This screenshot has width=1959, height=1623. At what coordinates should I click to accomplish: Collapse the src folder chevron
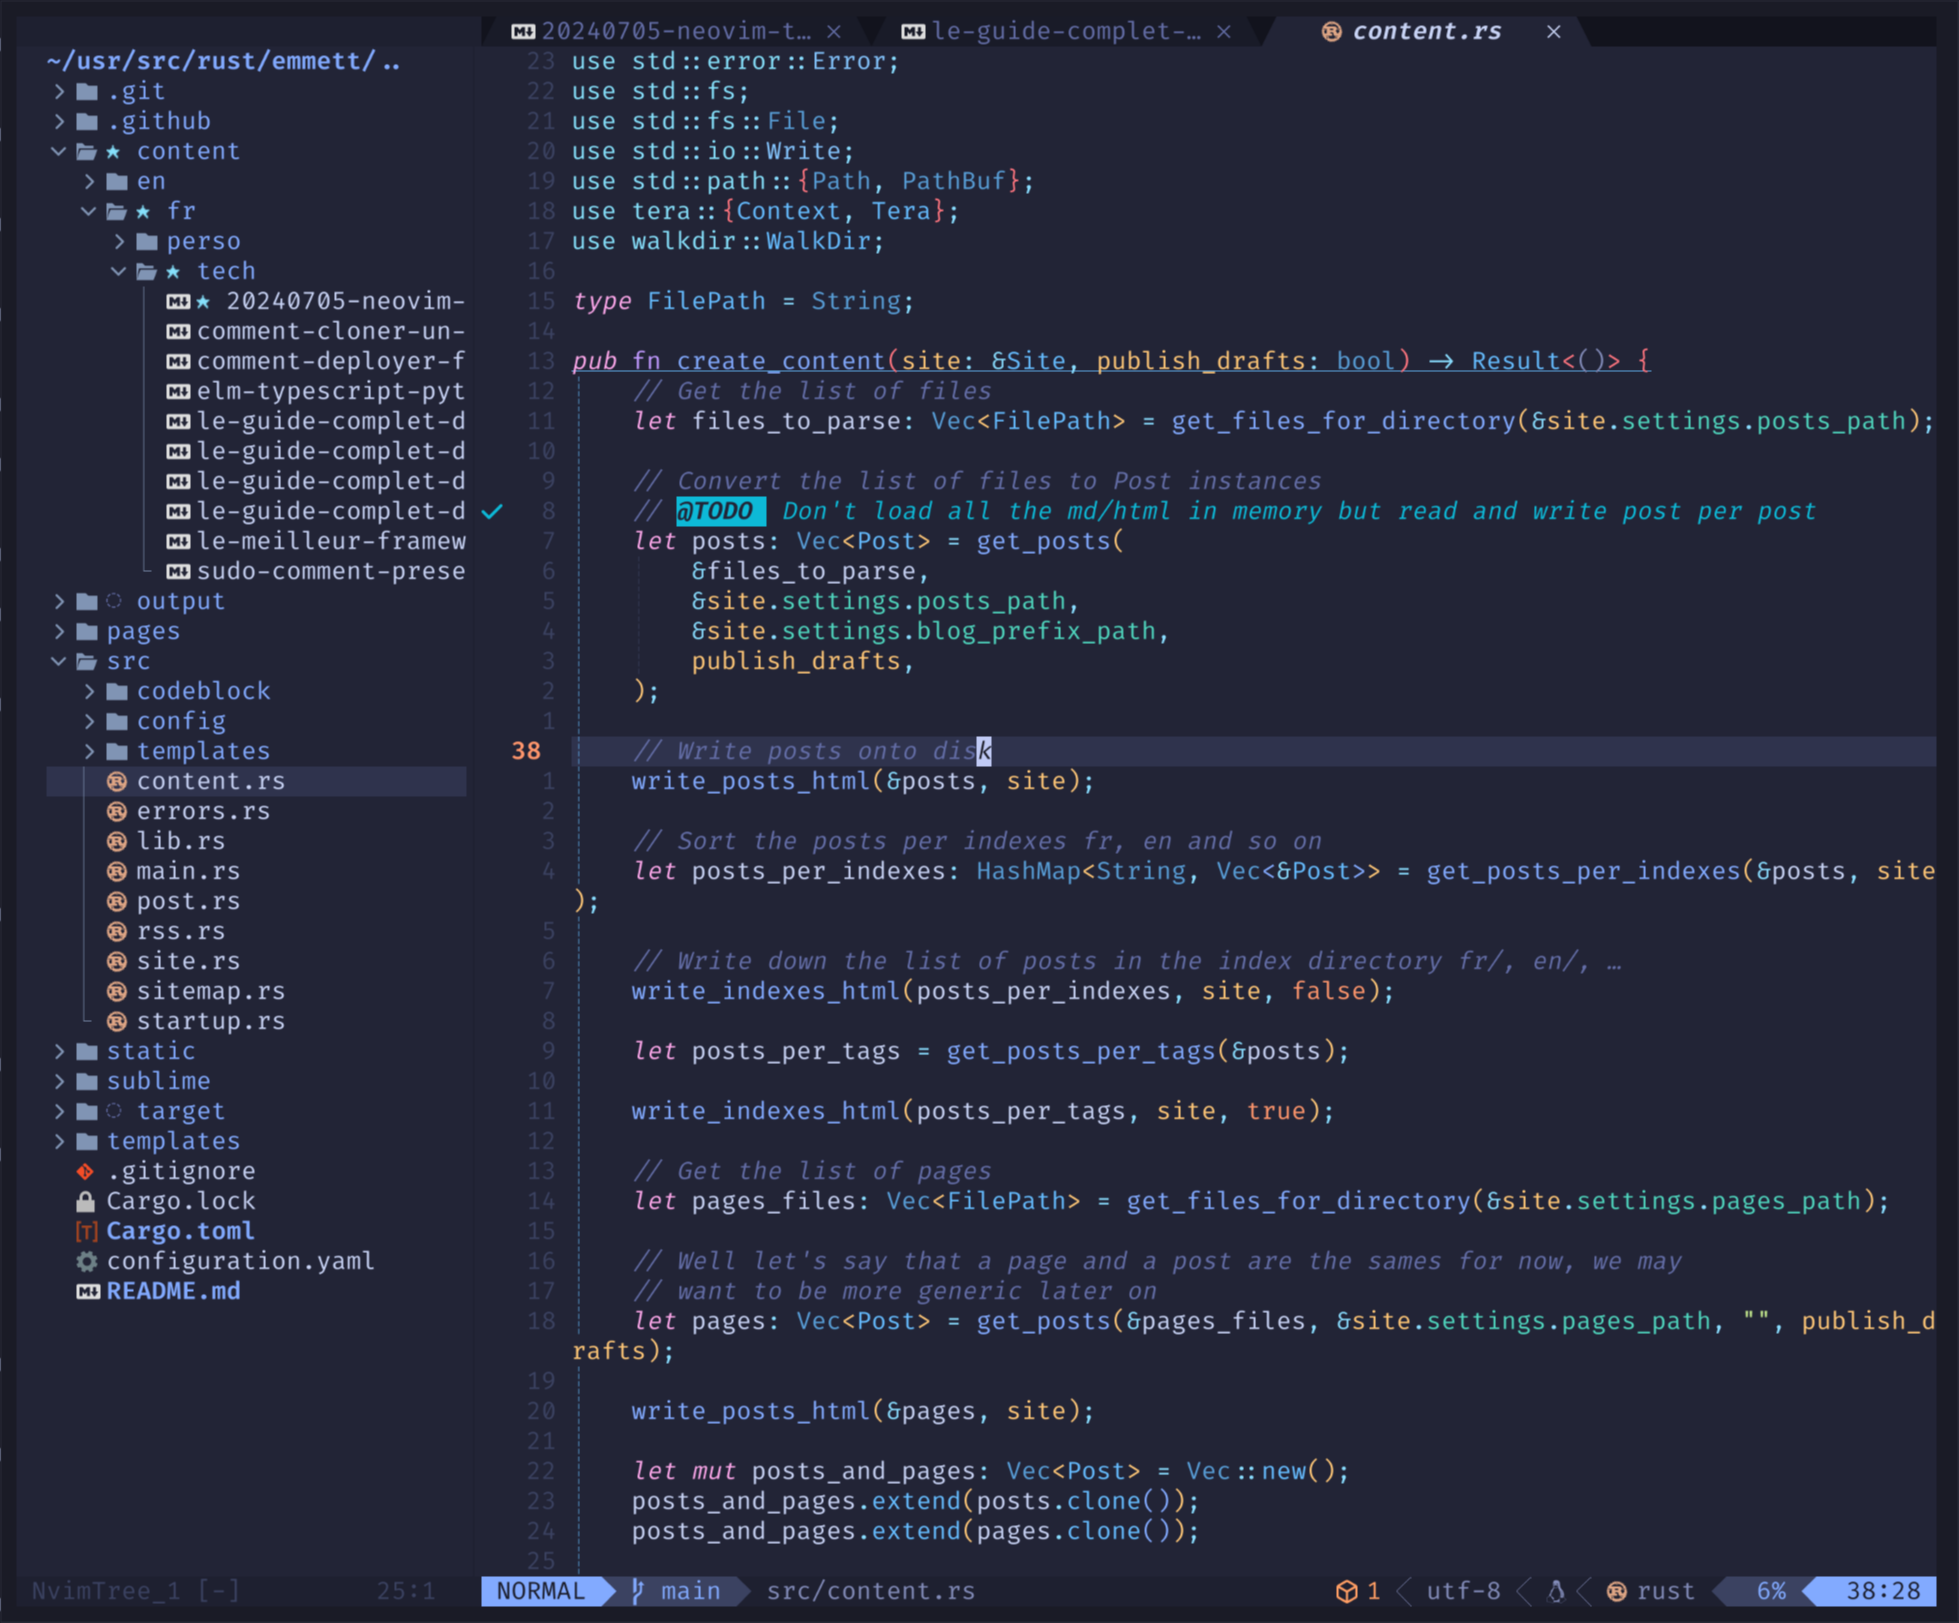point(59,661)
